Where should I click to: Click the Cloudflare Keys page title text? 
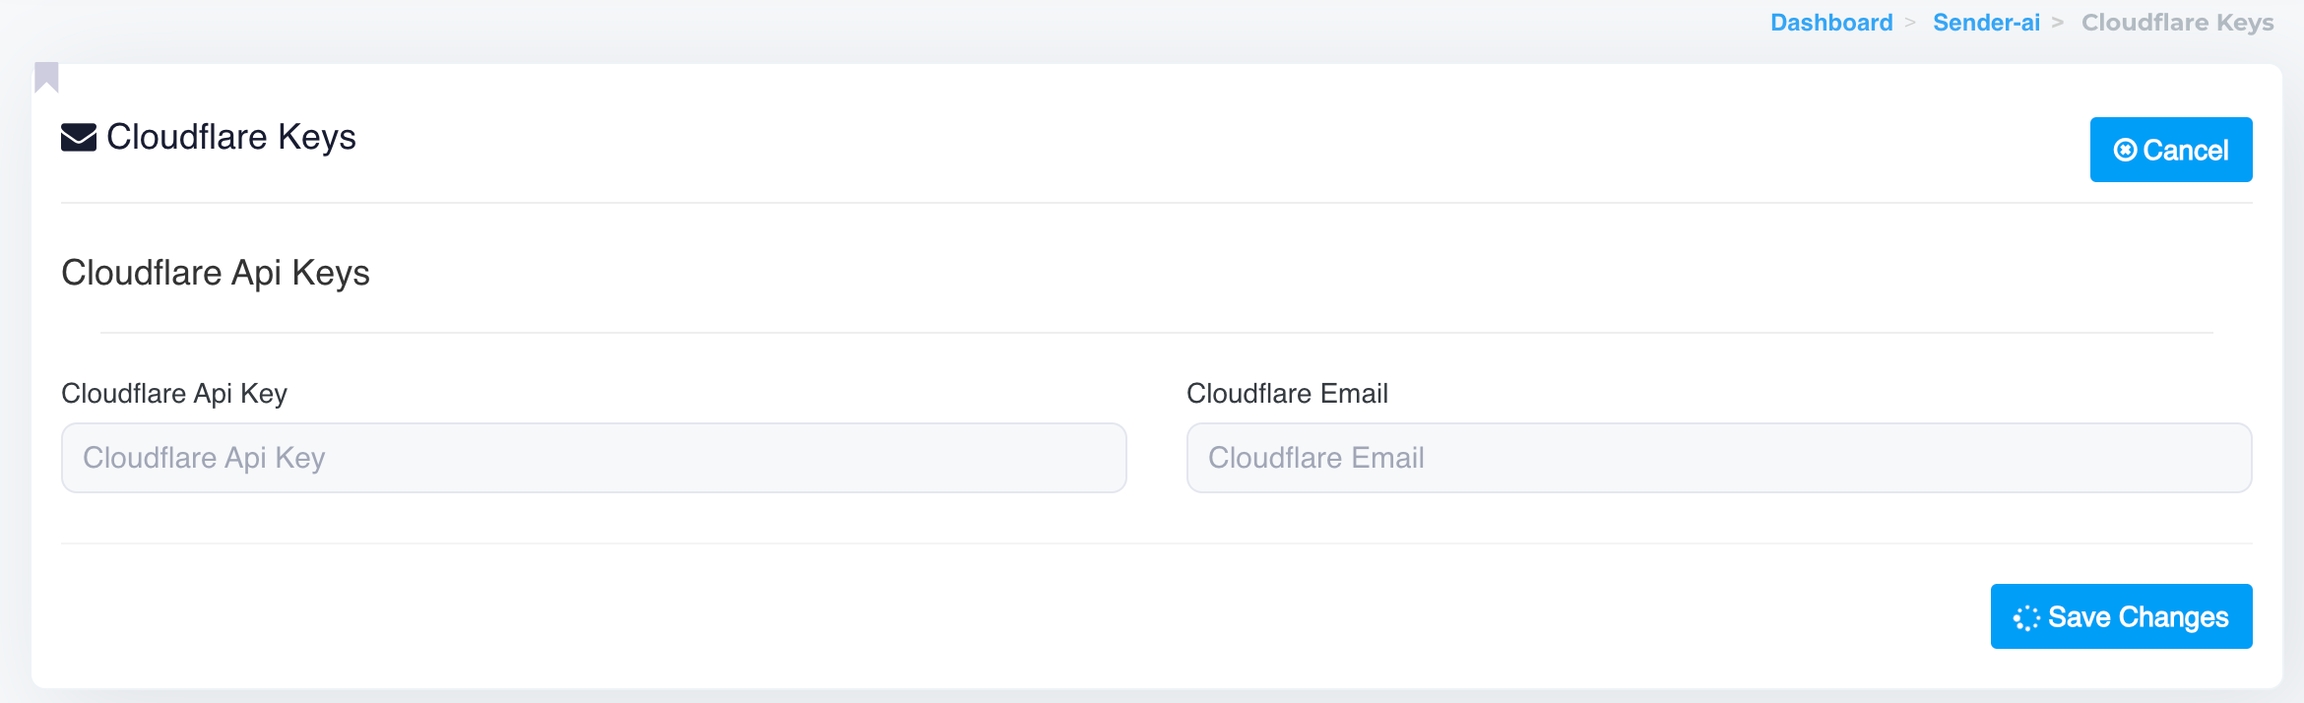click(x=231, y=137)
